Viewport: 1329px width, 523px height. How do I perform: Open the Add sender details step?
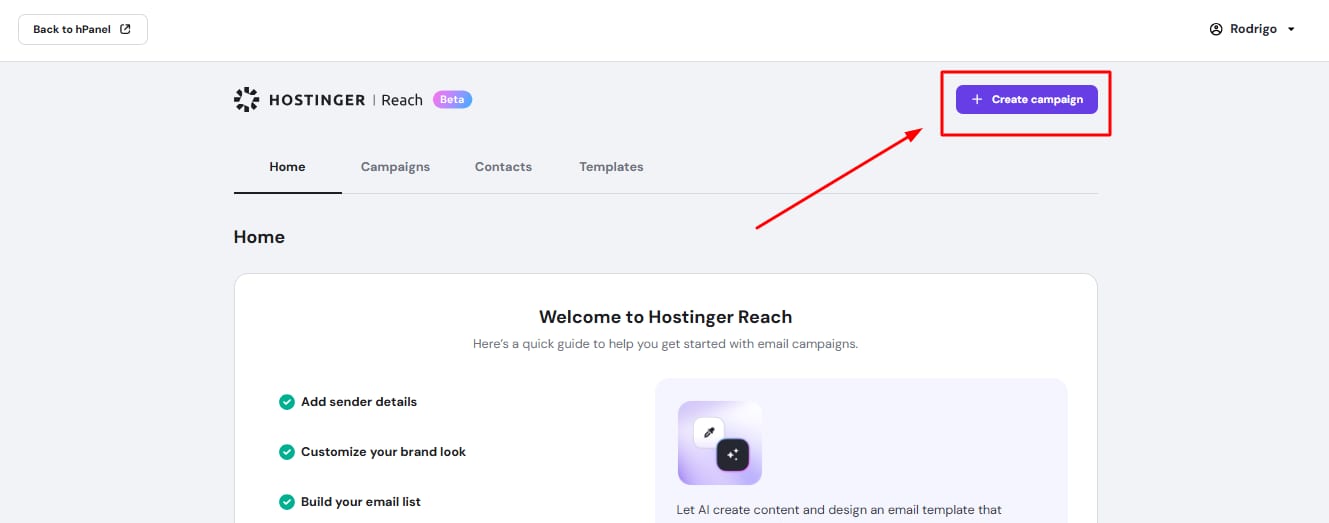(x=359, y=402)
